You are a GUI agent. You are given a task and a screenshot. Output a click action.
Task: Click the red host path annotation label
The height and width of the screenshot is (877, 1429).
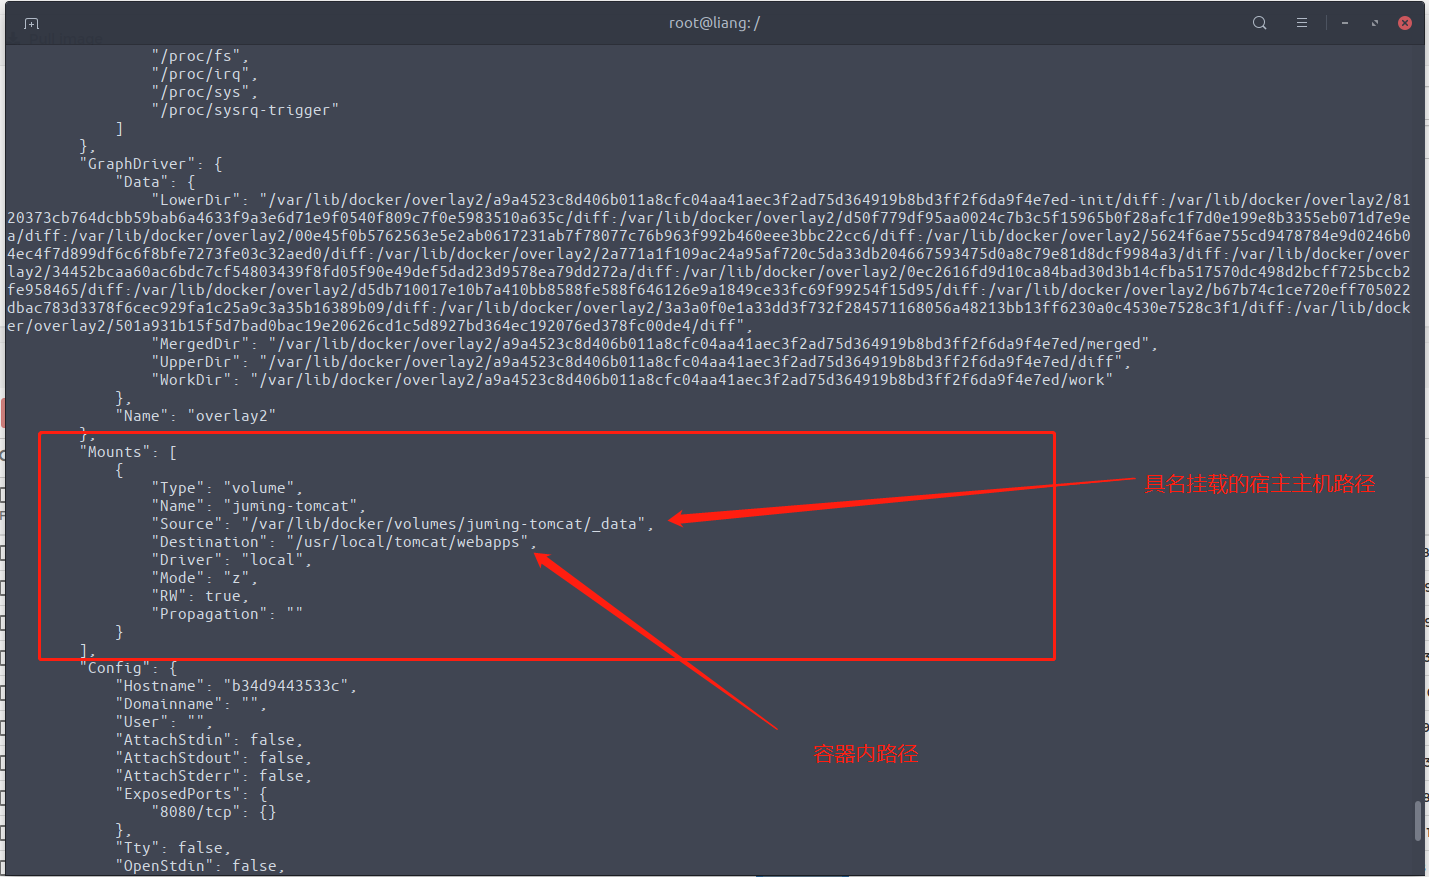click(x=1259, y=484)
